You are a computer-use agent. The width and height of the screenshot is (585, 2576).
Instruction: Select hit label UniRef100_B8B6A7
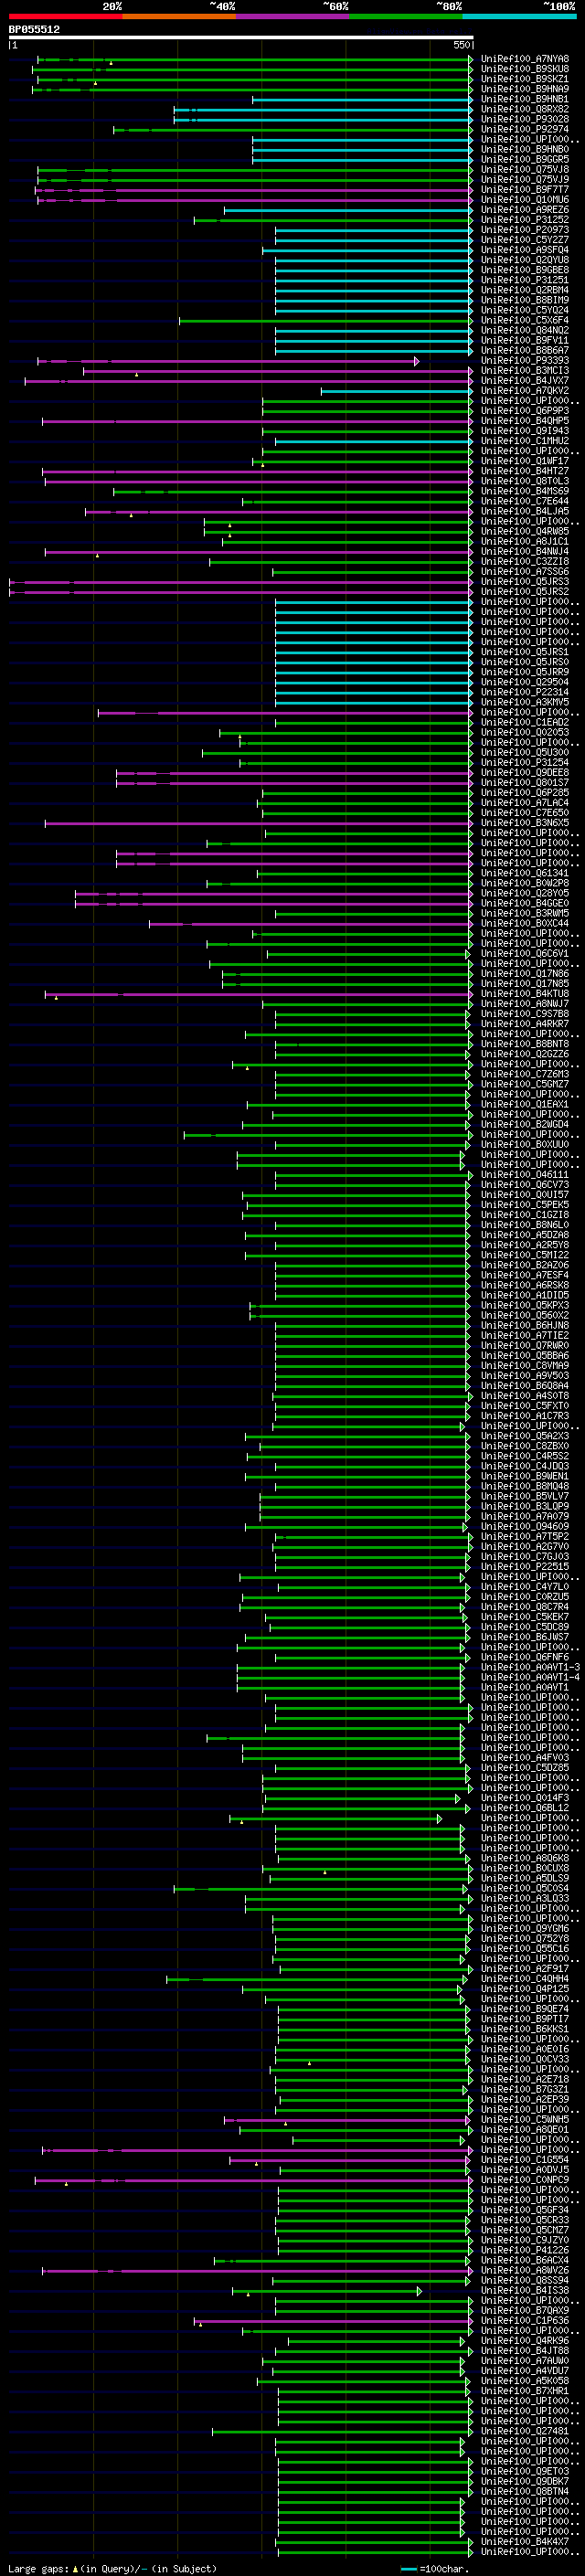[x=525, y=350]
